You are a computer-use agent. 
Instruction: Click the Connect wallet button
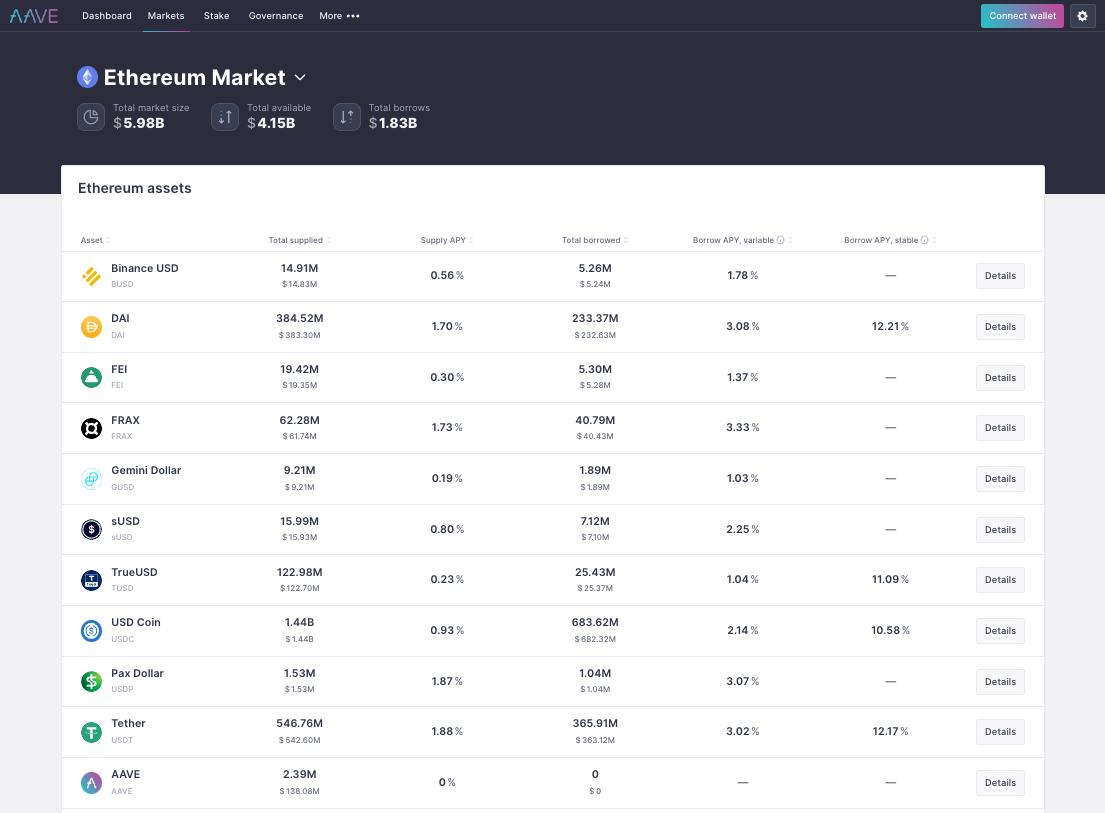[x=1022, y=16]
